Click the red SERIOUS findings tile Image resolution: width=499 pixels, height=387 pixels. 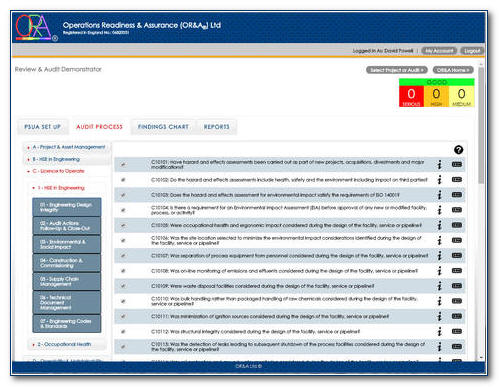pyautogui.click(x=411, y=96)
